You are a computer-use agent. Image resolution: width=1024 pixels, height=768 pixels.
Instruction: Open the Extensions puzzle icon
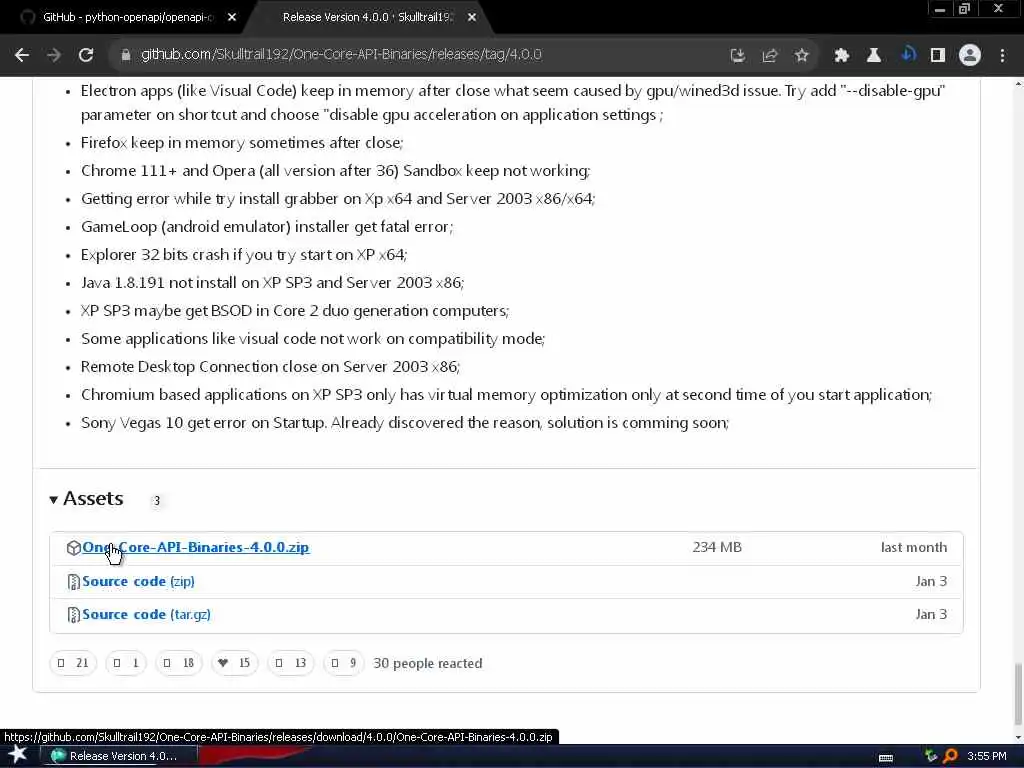pyautogui.click(x=841, y=56)
